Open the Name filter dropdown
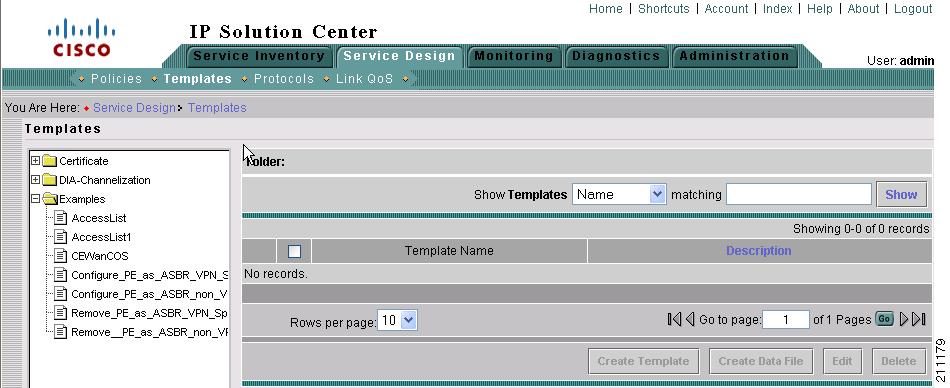Image resolution: width=950 pixels, height=388 pixels. coord(619,195)
